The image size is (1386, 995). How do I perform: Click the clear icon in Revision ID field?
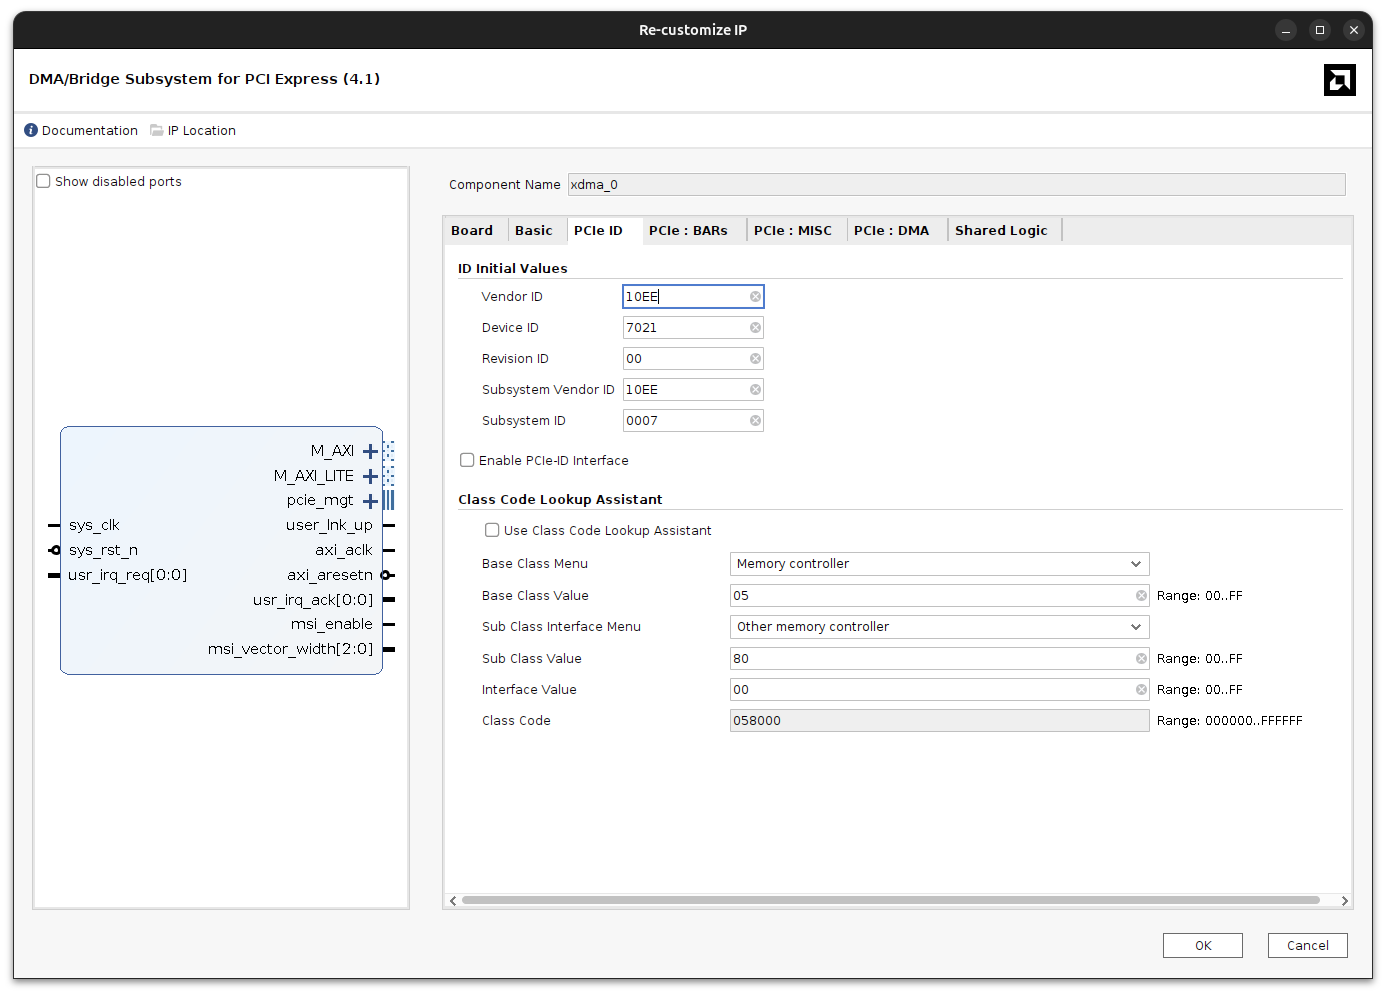point(755,359)
